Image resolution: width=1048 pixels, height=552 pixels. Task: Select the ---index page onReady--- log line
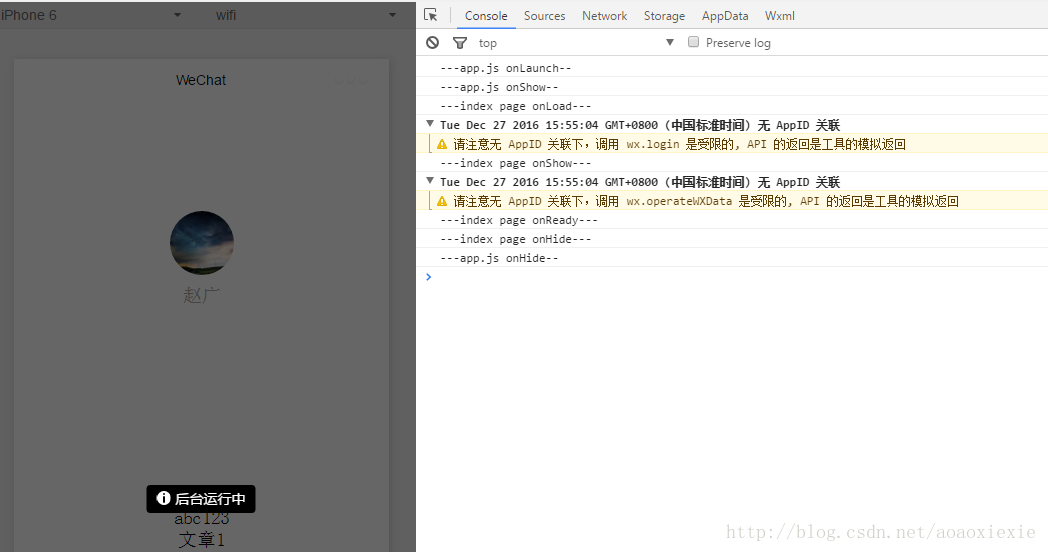pyautogui.click(x=519, y=220)
